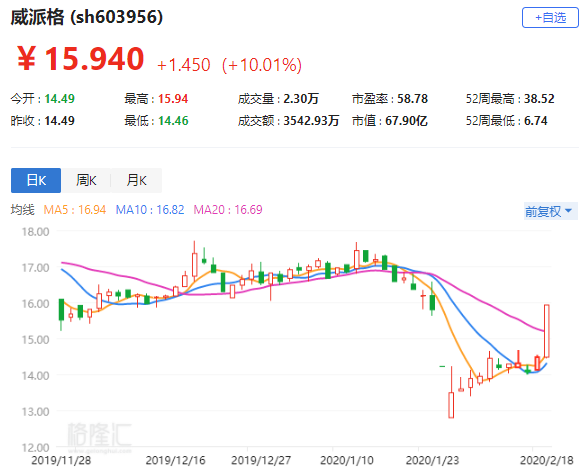The image size is (584, 471).
Task: Switch to the 日K daily chart tab
Action: 36,180
